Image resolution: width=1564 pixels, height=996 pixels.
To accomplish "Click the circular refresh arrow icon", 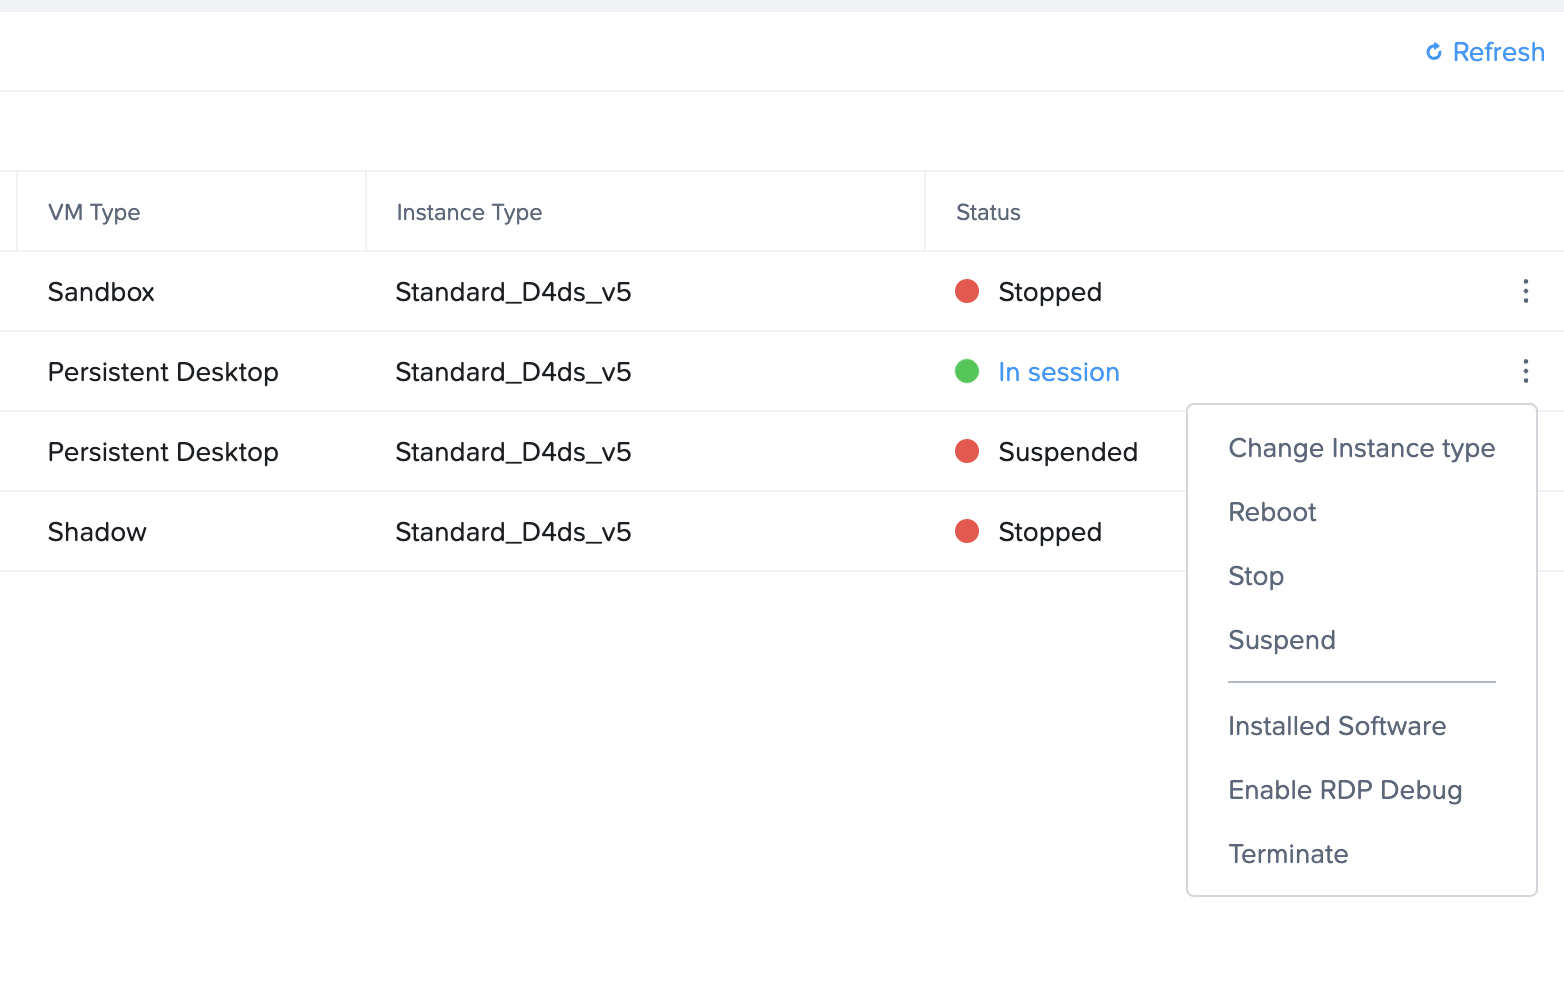I will point(1434,52).
